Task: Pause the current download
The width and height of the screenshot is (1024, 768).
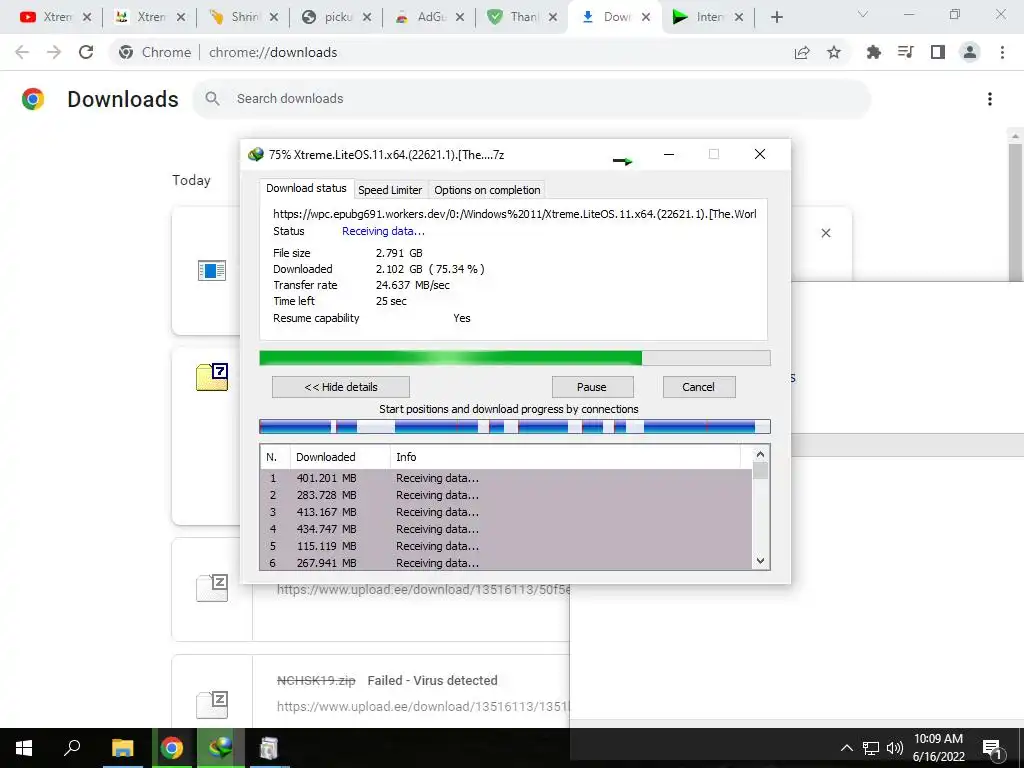Action: coord(592,387)
